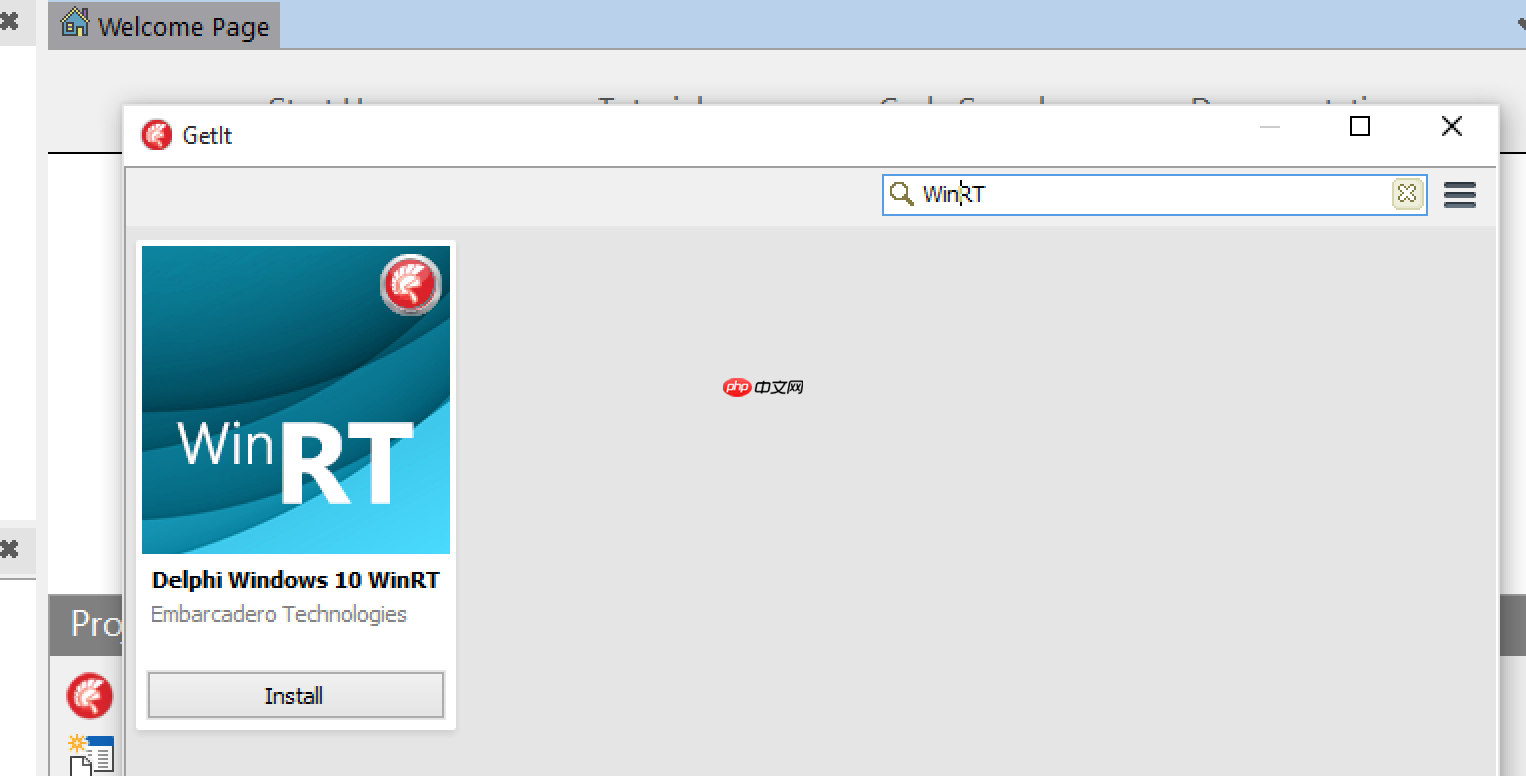The width and height of the screenshot is (1526, 776).
Task: Click the home icon on Welcome Page tab
Action: click(x=75, y=23)
